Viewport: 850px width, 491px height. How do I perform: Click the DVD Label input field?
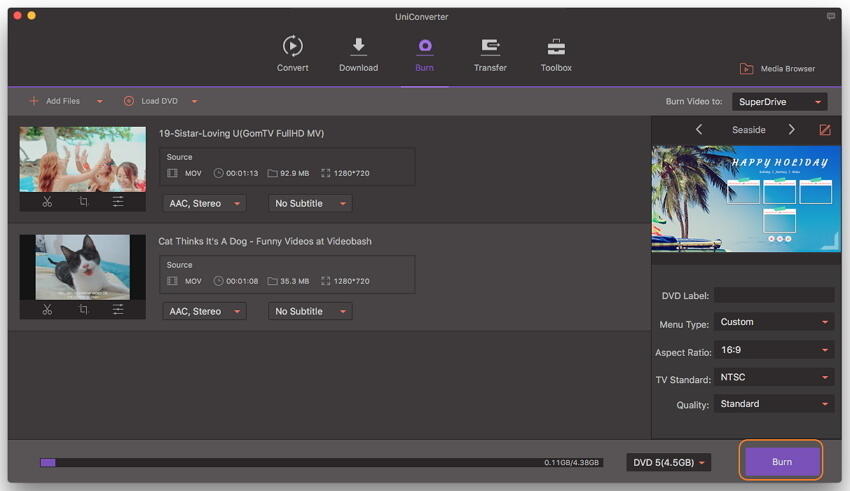[x=774, y=295]
